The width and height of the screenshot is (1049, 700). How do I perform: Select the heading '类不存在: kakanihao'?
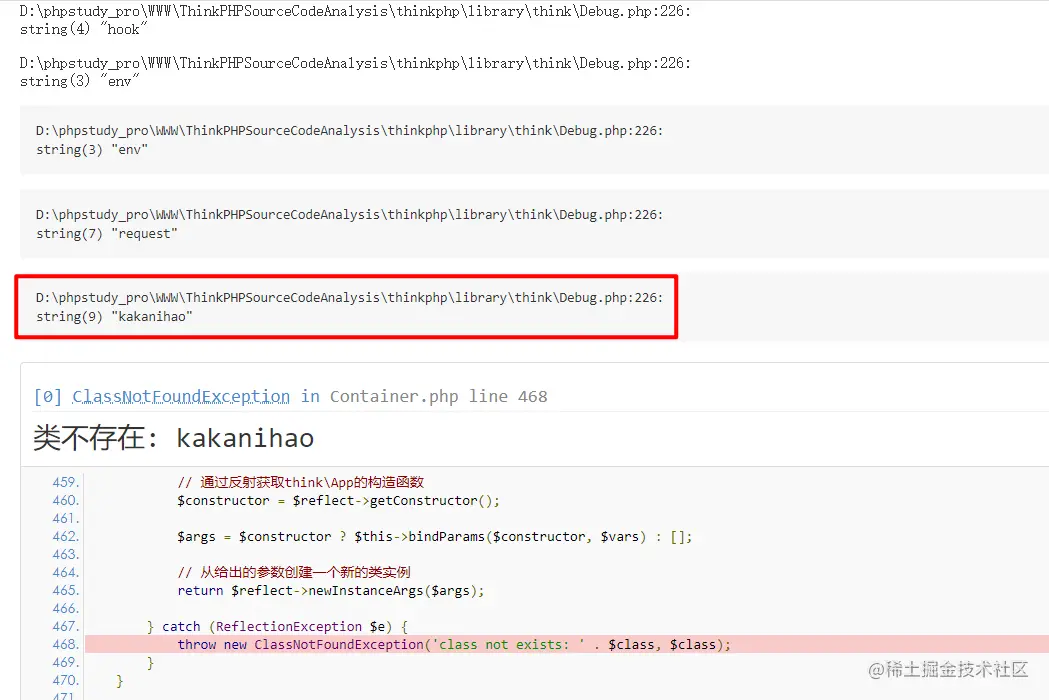[x=173, y=438]
